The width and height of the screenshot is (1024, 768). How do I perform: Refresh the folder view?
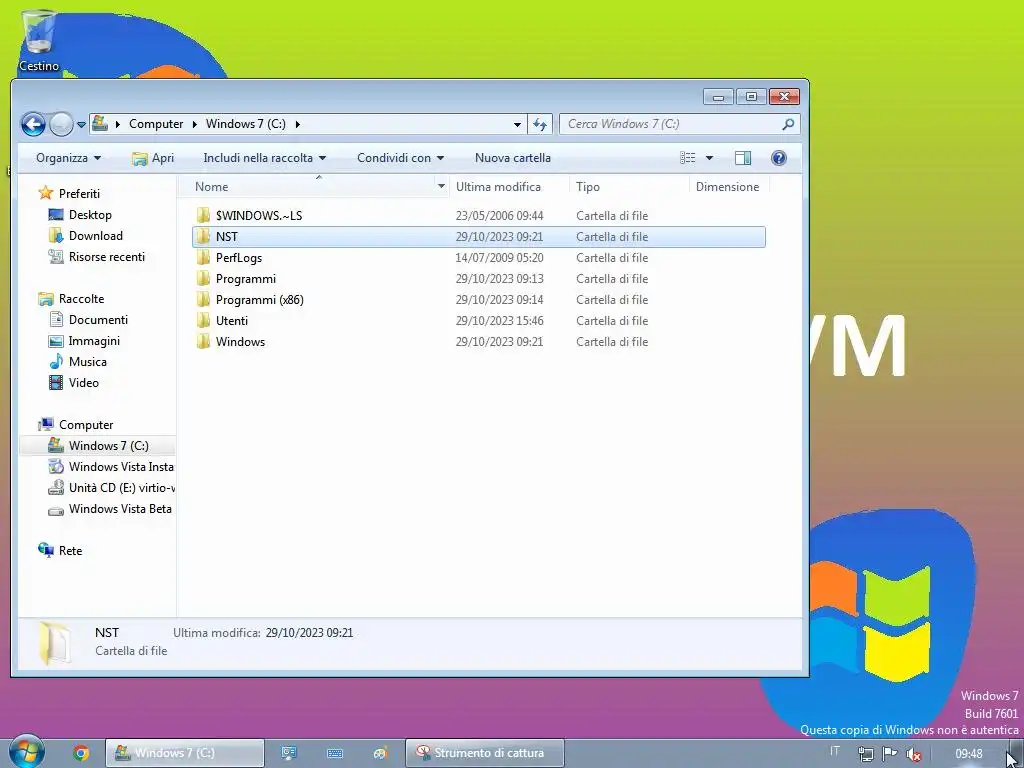(539, 124)
